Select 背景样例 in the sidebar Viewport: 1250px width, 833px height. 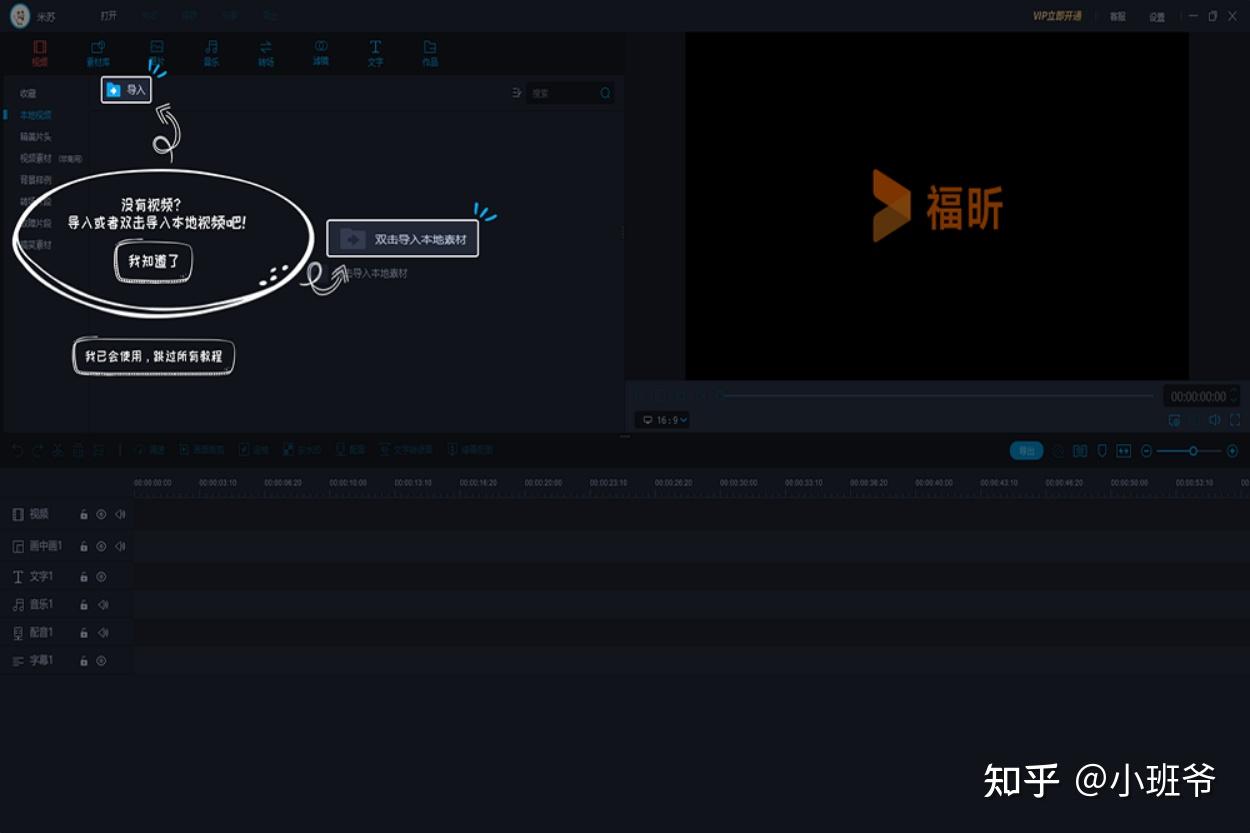point(36,180)
